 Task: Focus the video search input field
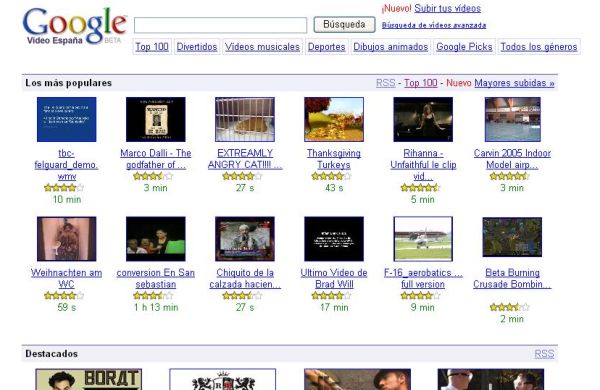[220, 25]
